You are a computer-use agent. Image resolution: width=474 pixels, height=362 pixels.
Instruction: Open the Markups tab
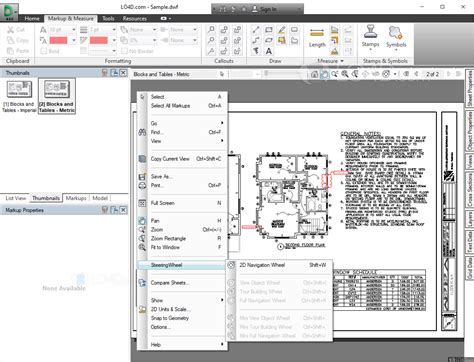(x=76, y=198)
